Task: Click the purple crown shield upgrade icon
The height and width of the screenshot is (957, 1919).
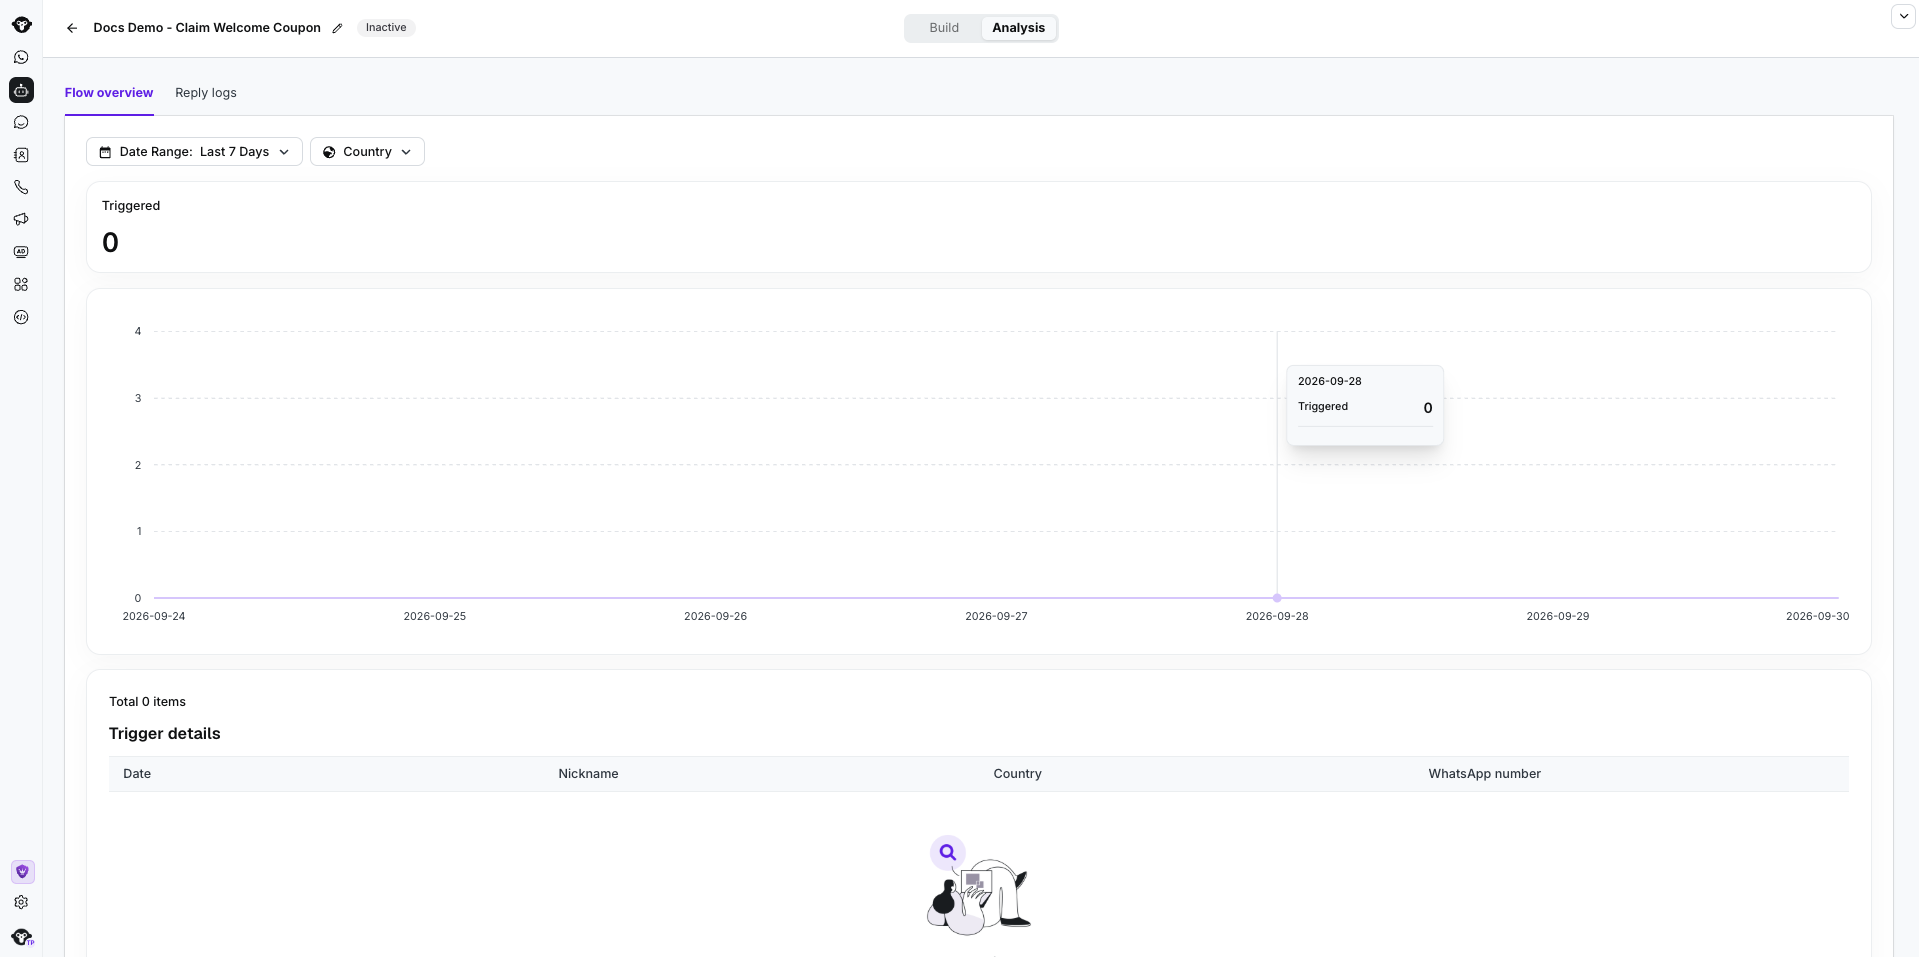Action: pyautogui.click(x=22, y=872)
